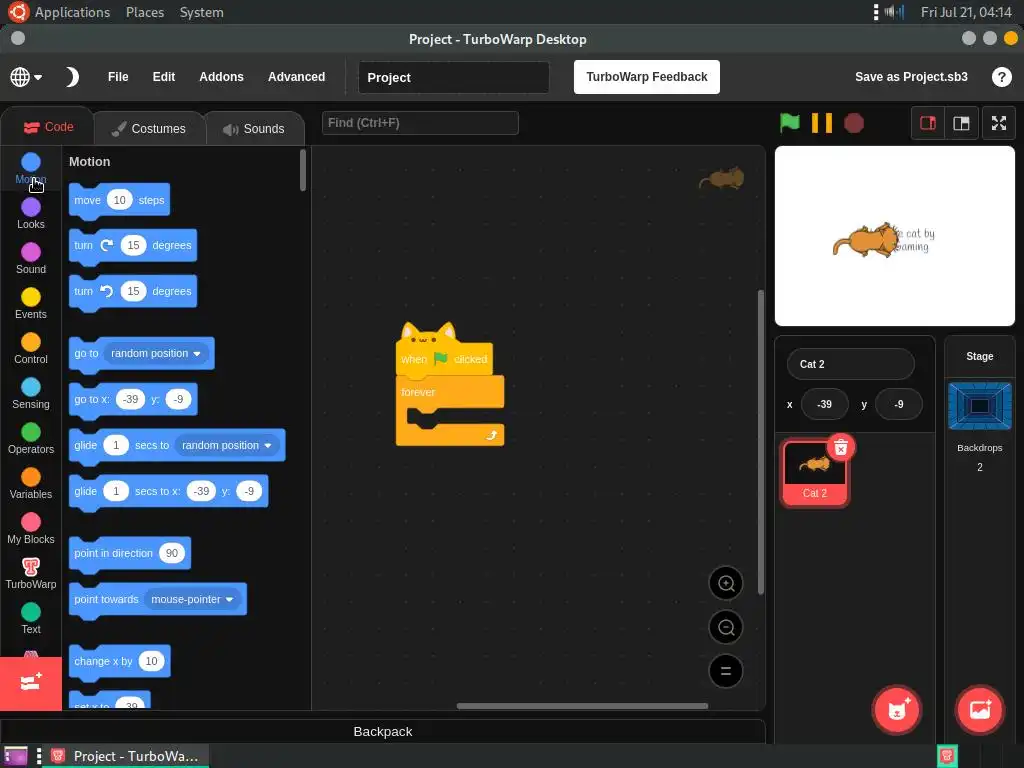Click the workspace horizontal scrollbar

582,706
